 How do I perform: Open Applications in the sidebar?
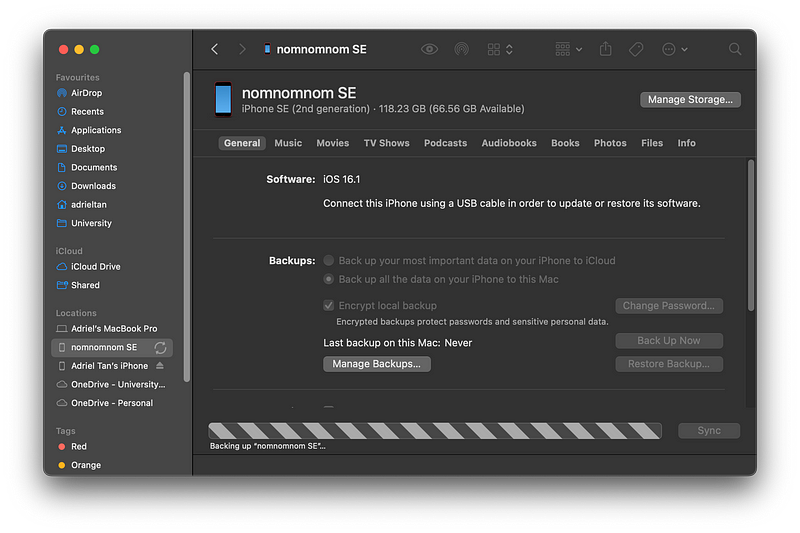112,130
